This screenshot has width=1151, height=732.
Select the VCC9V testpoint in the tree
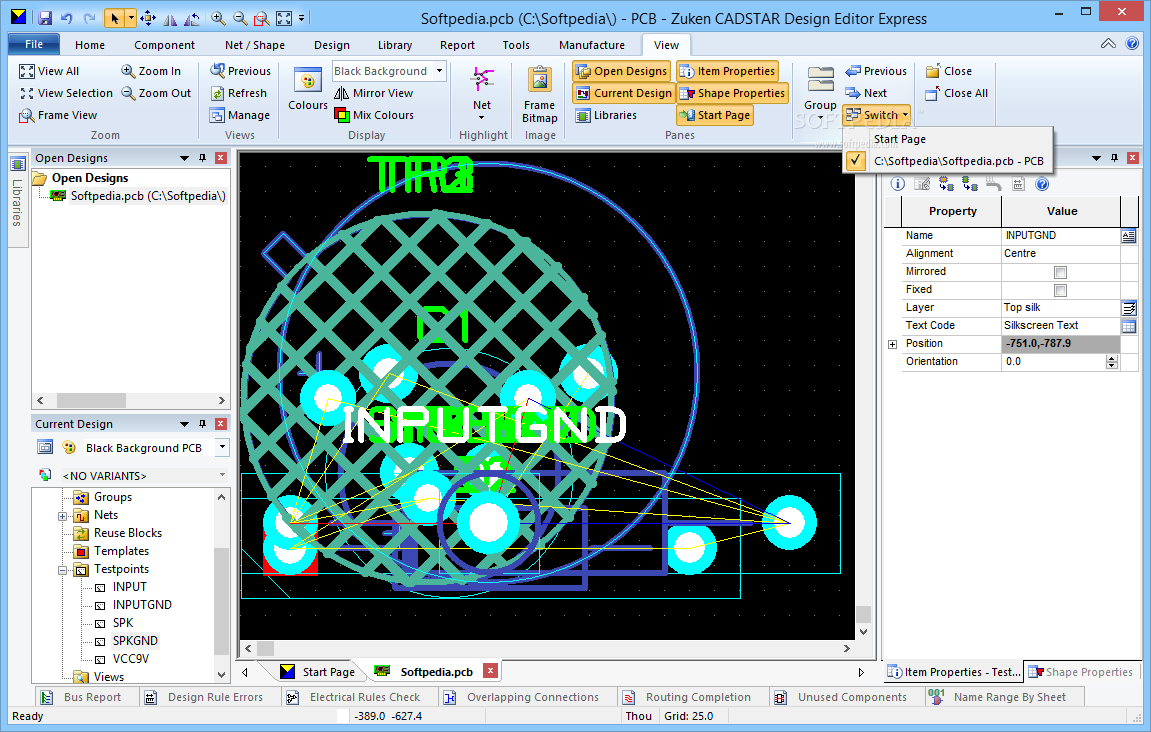pyautogui.click(x=131, y=659)
